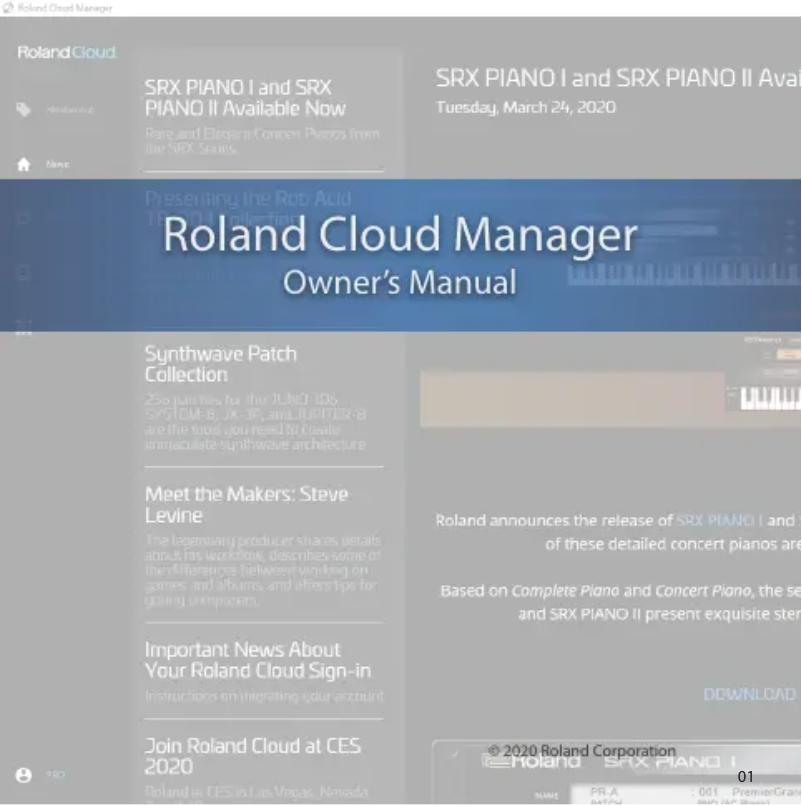Click the Roland Cloud Manager title bar icon

7,7
